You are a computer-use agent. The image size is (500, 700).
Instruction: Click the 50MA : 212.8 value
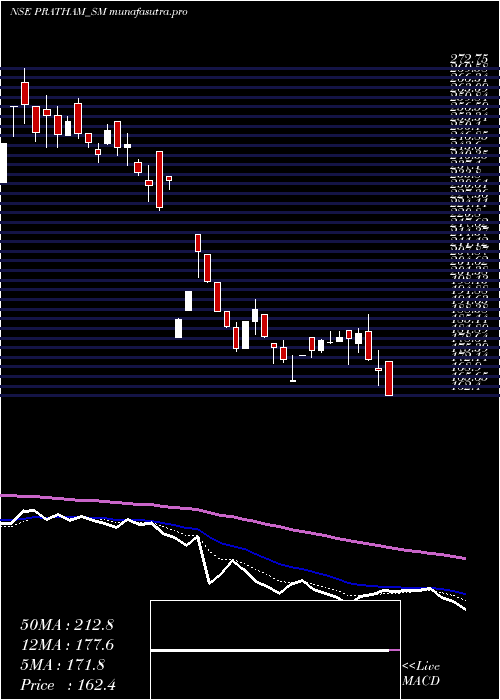click(67, 625)
